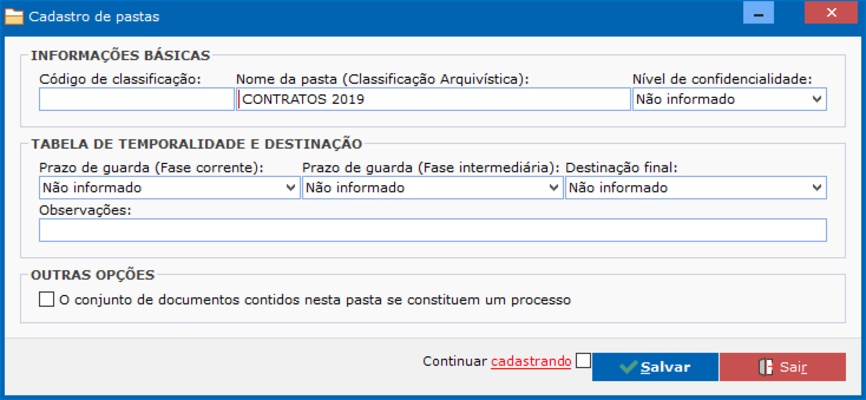This screenshot has height=400, width=866.
Task: Open the Nível de confidencialidade dropdown
Action: [729, 99]
